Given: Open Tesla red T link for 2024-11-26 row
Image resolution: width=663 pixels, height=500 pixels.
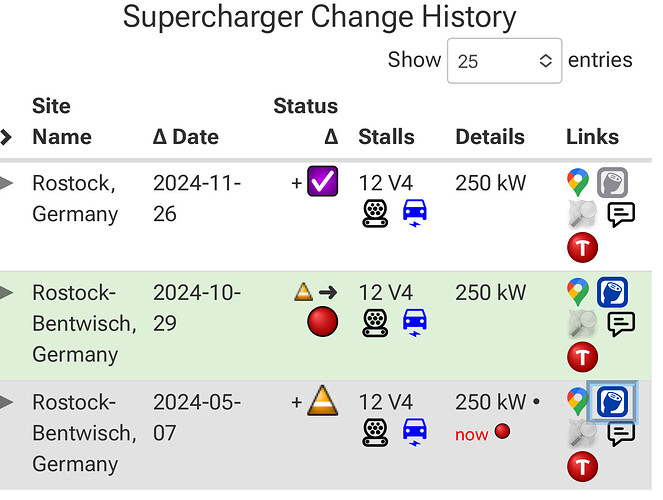Looking at the screenshot, I should point(582,247).
